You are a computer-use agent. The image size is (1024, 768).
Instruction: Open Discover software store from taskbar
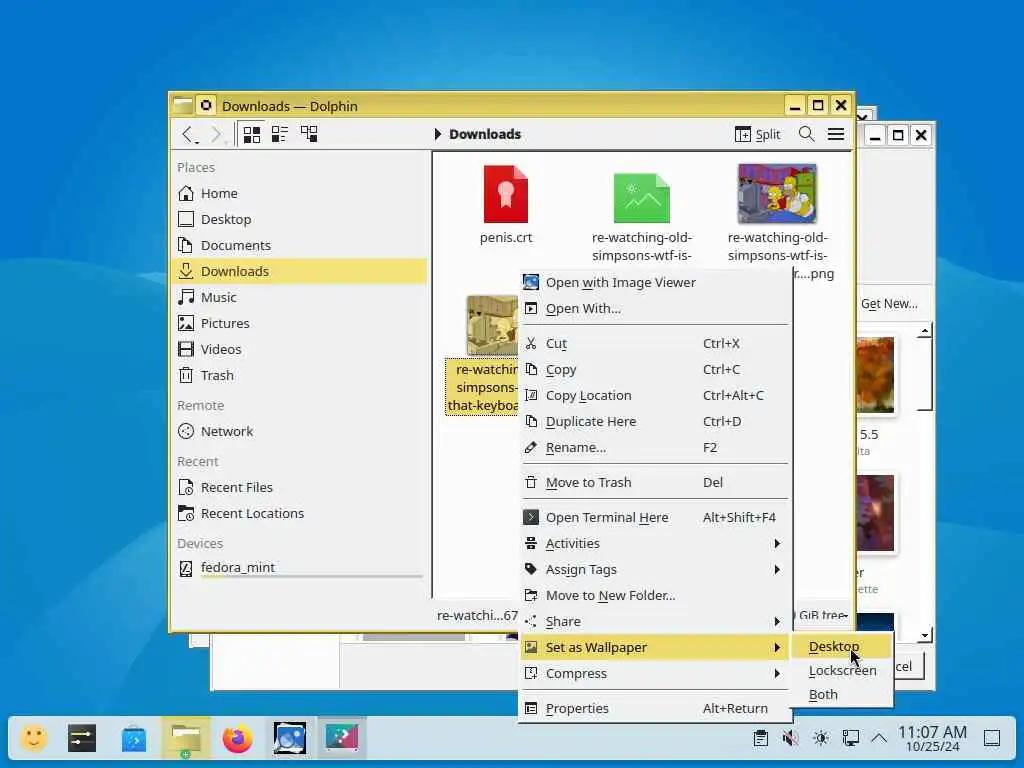(x=134, y=739)
